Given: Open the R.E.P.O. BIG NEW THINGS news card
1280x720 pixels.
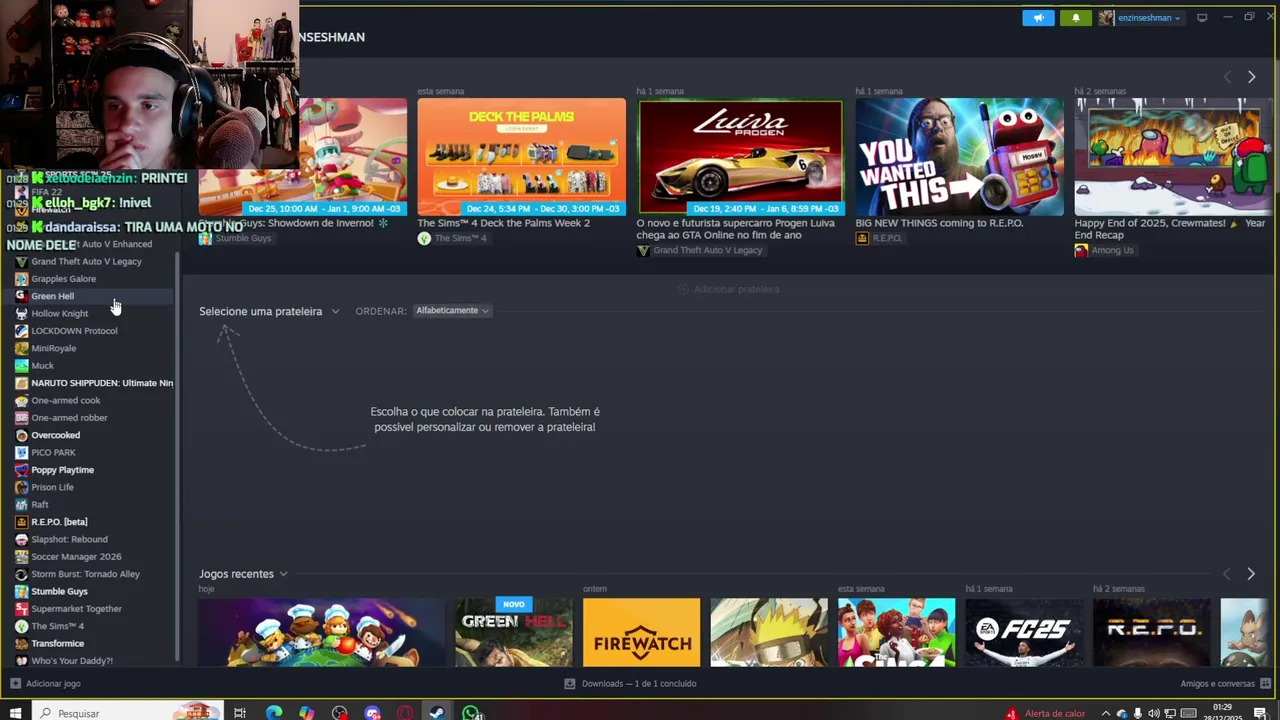Looking at the screenshot, I should pyautogui.click(x=959, y=157).
